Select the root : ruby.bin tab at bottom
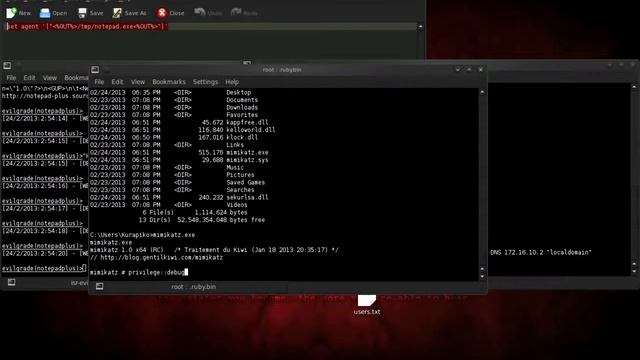 [x=193, y=287]
